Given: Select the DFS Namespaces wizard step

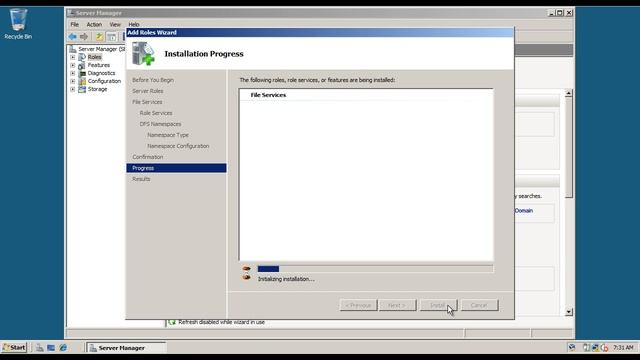Looking at the screenshot, I should (160, 124).
